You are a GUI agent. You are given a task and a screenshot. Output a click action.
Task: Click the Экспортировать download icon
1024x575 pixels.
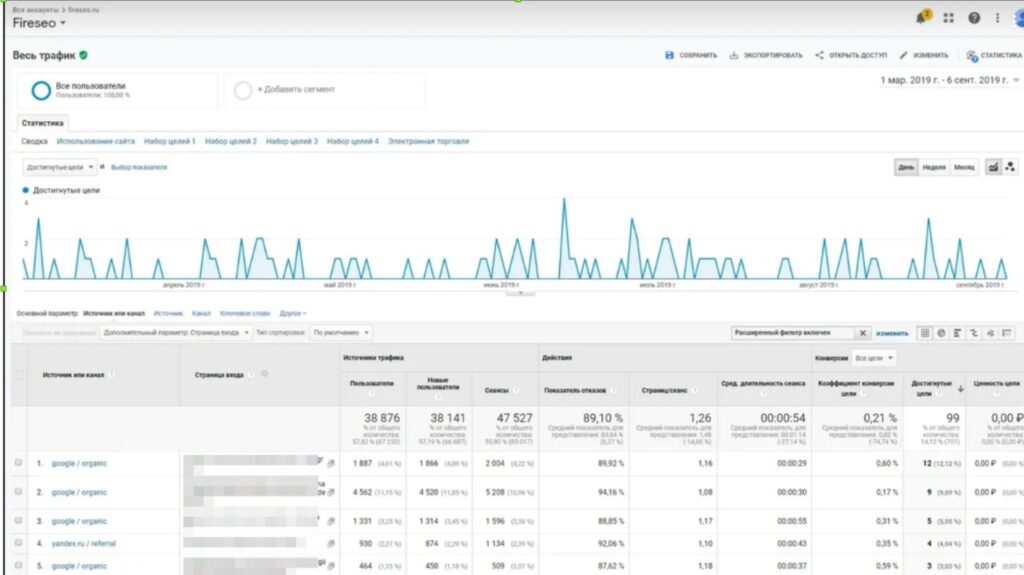coord(734,56)
